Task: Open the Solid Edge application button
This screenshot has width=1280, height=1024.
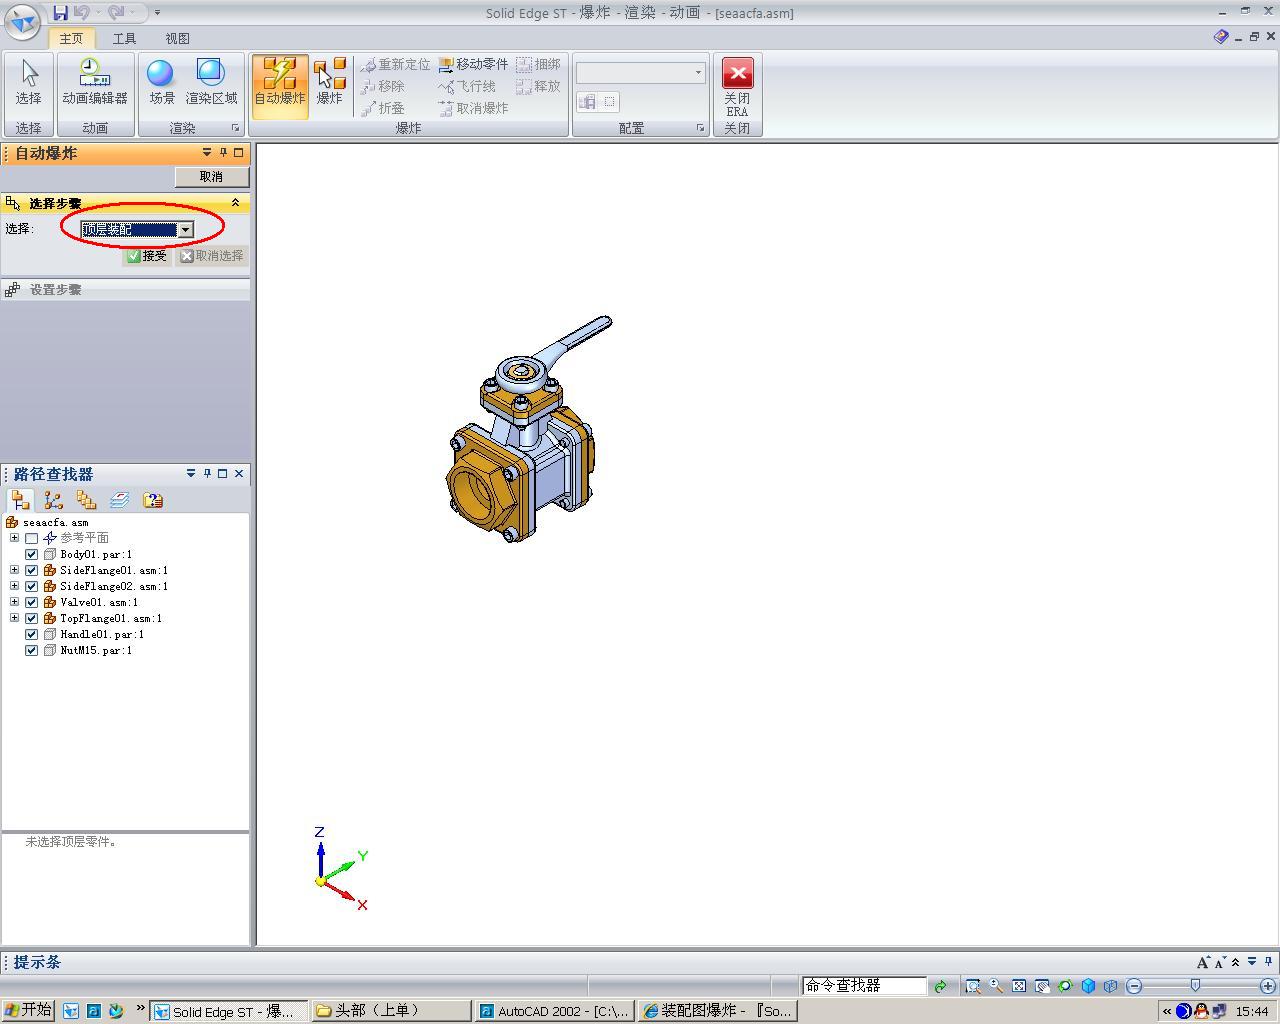Action: (x=22, y=21)
